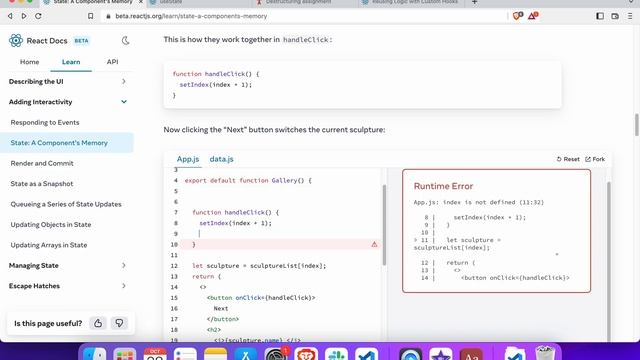
Task: Open Finder from the dock
Action: pos(94,354)
